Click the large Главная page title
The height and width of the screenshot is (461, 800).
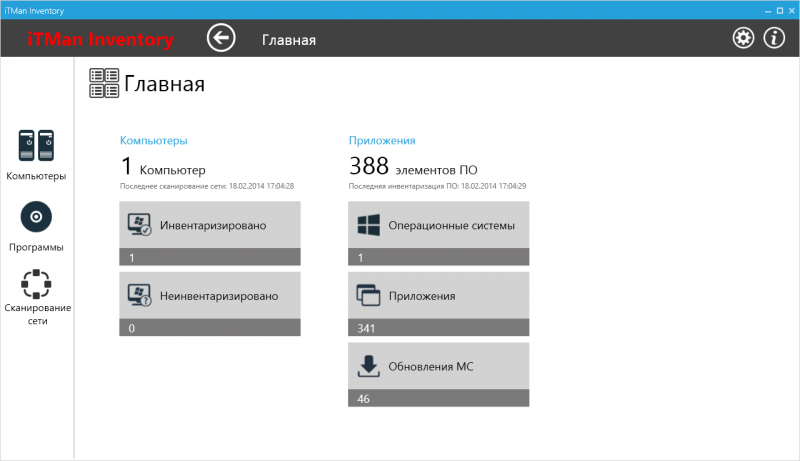pyautogui.click(x=164, y=84)
